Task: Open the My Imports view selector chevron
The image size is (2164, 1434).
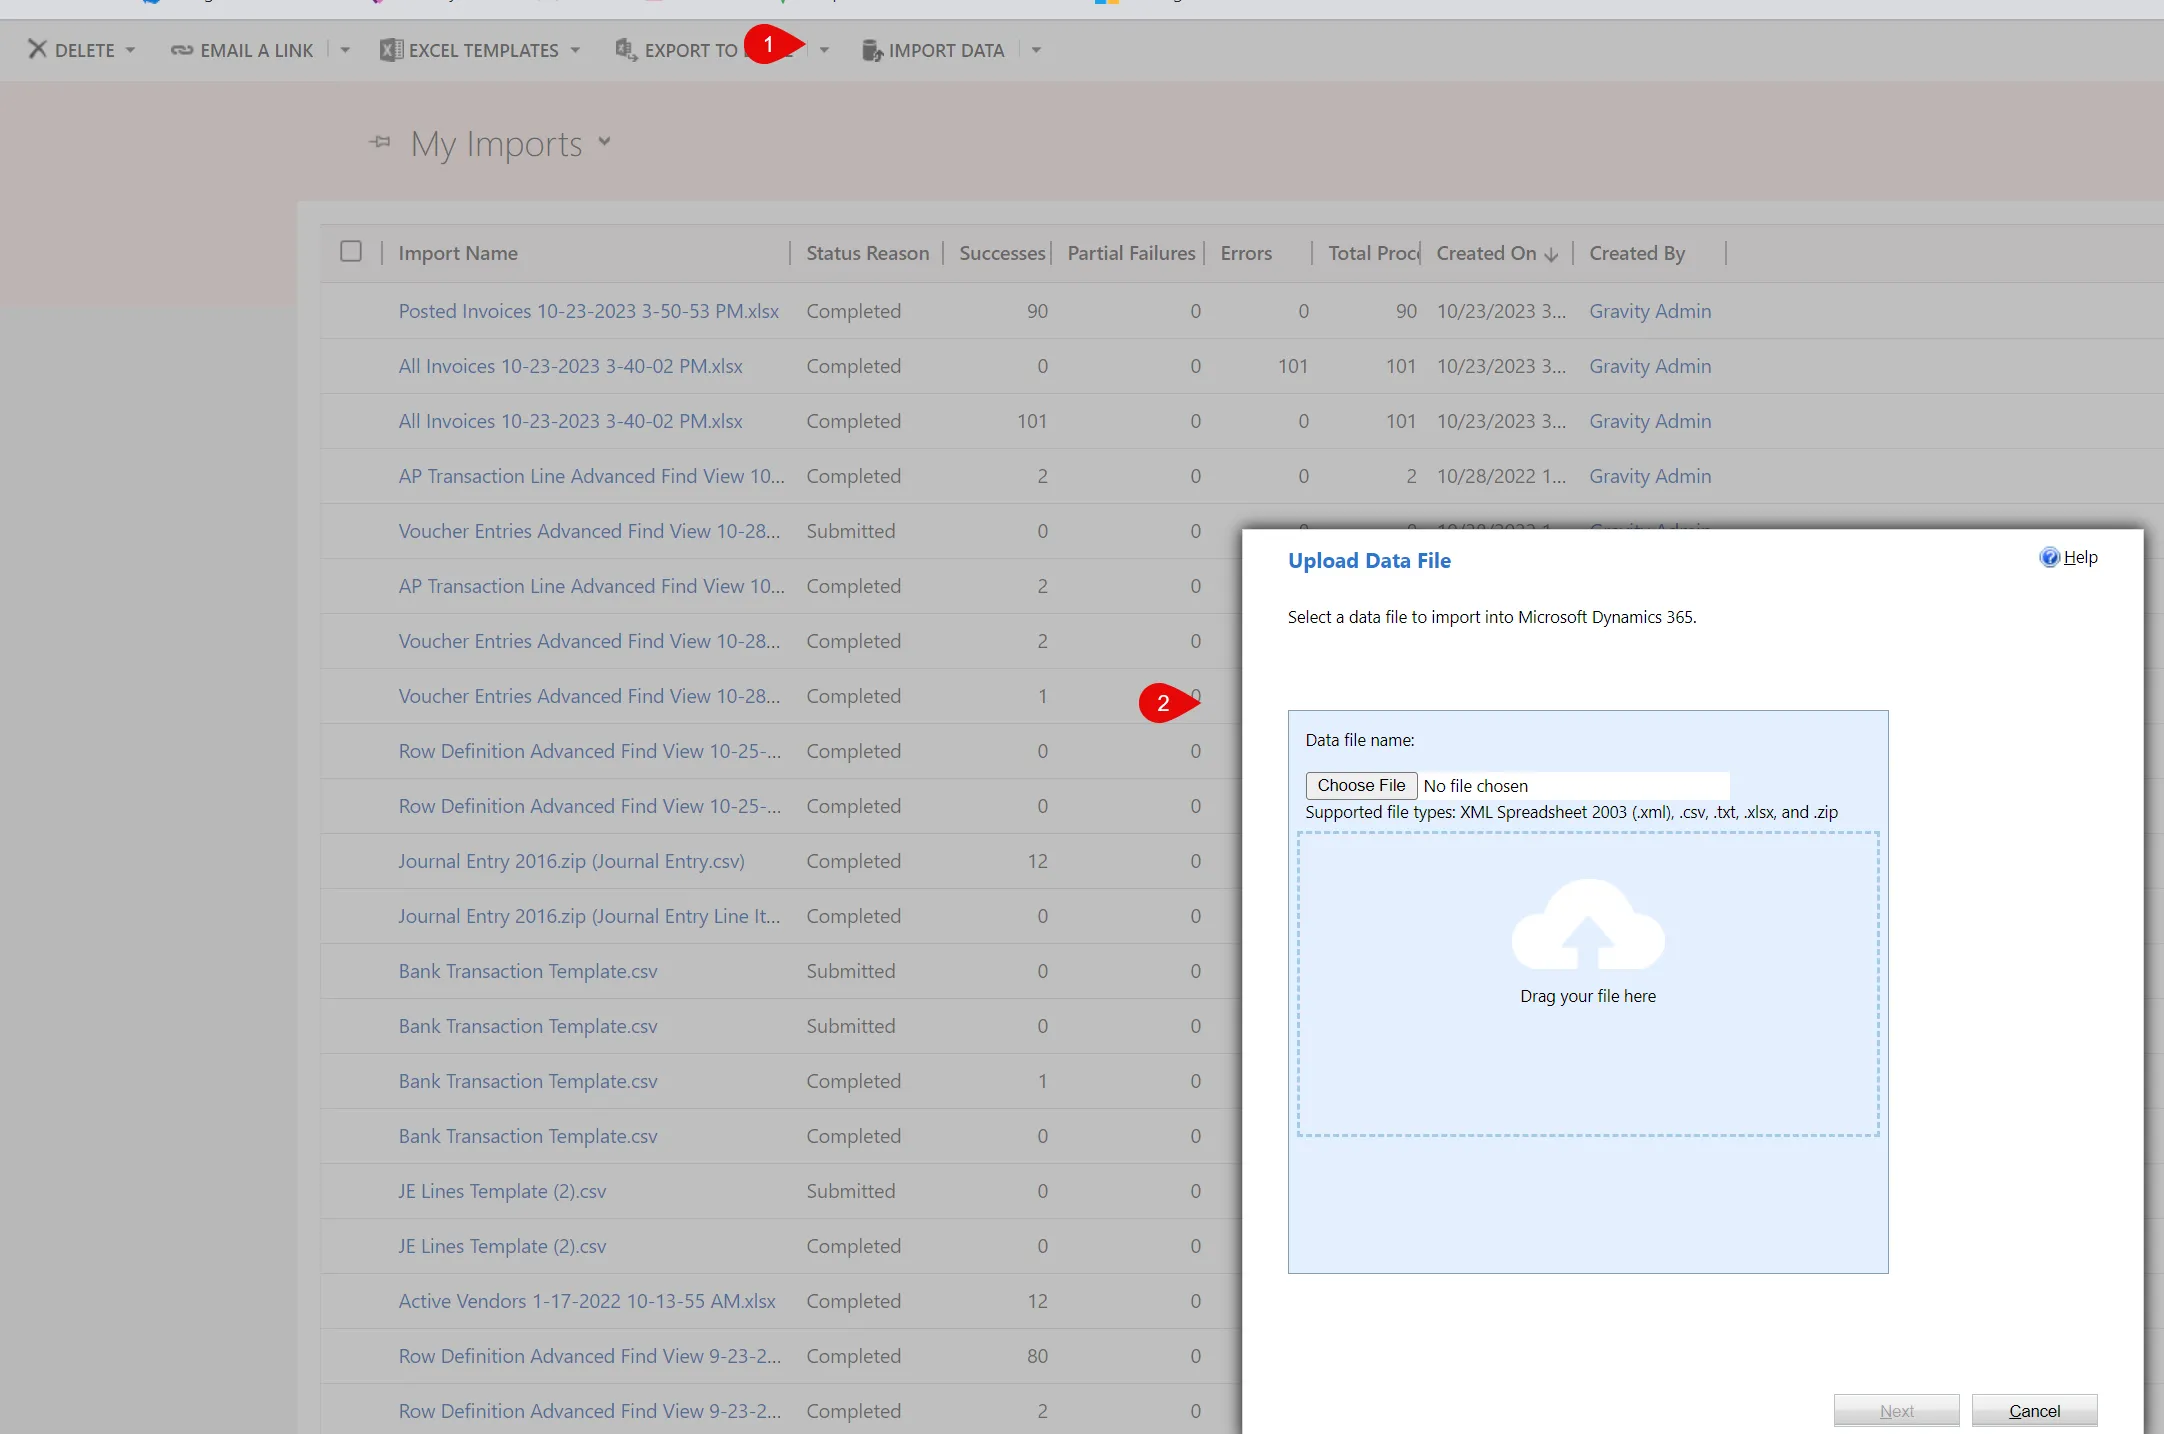Action: click(604, 142)
